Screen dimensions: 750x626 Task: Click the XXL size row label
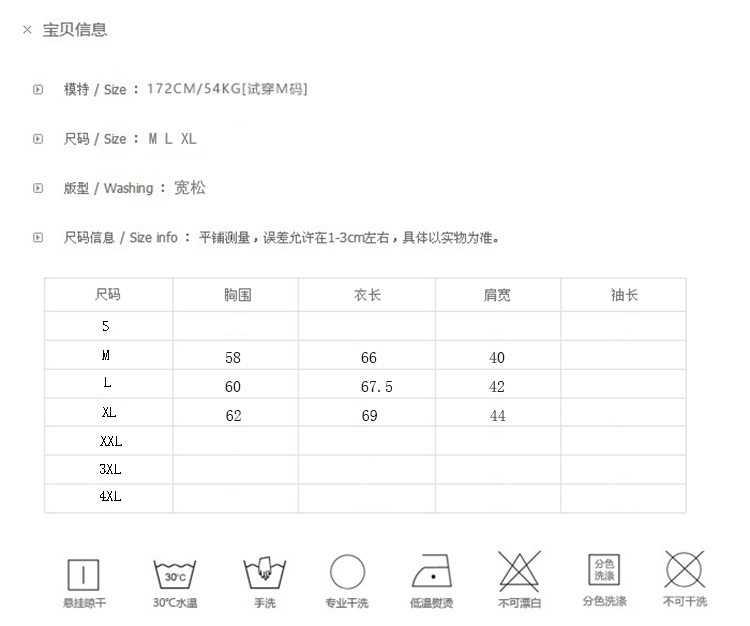(111, 440)
